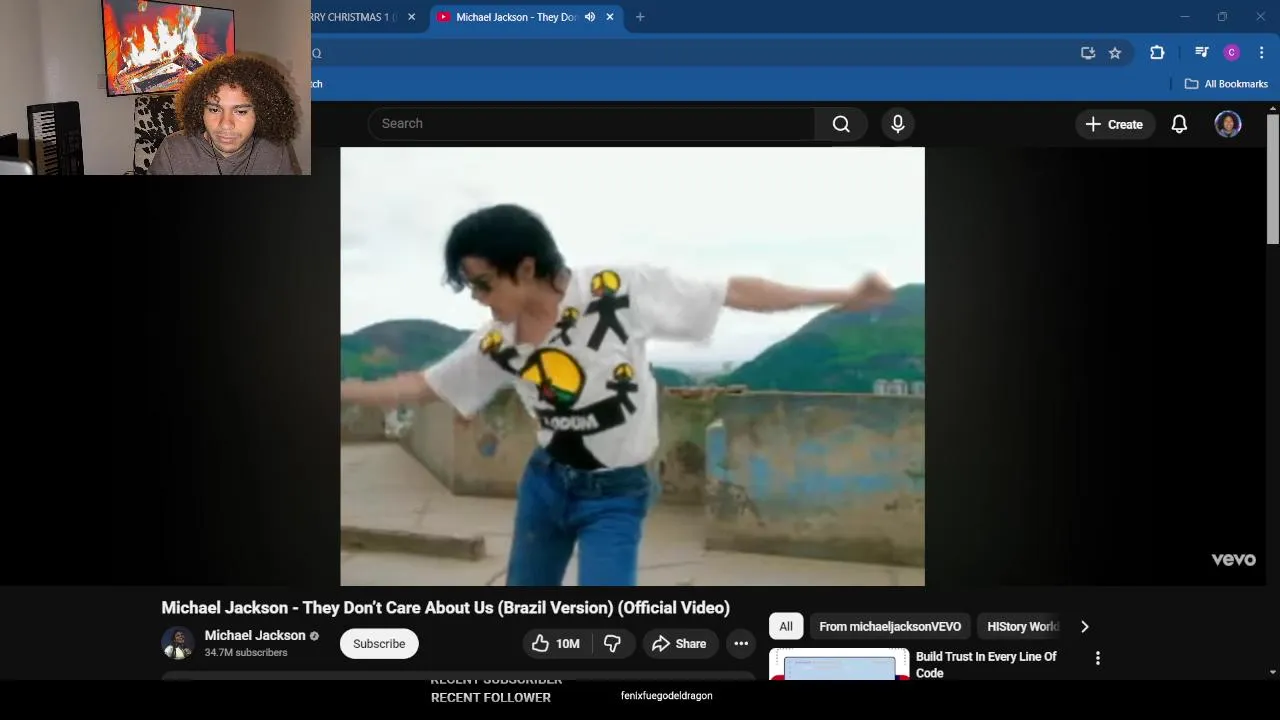Show next filter chips with arrow

tap(1084, 627)
